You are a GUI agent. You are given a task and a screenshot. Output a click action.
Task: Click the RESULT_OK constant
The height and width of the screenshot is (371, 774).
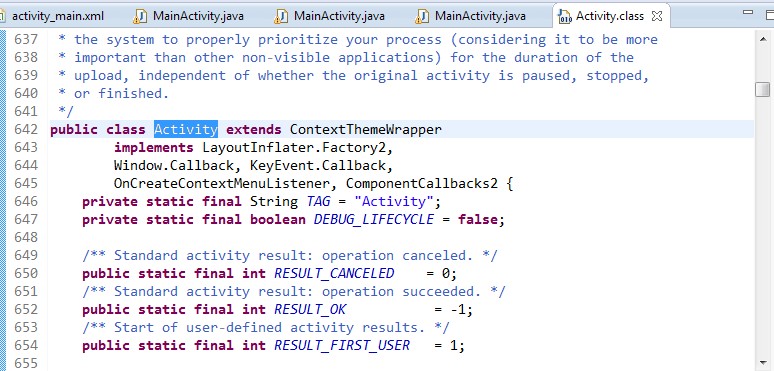tap(310, 309)
